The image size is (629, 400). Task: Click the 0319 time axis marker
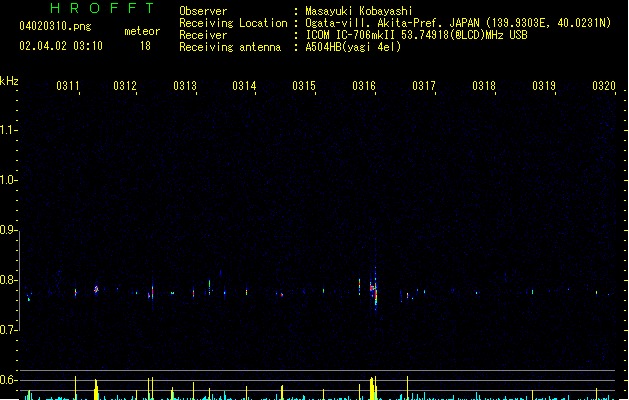(544, 86)
